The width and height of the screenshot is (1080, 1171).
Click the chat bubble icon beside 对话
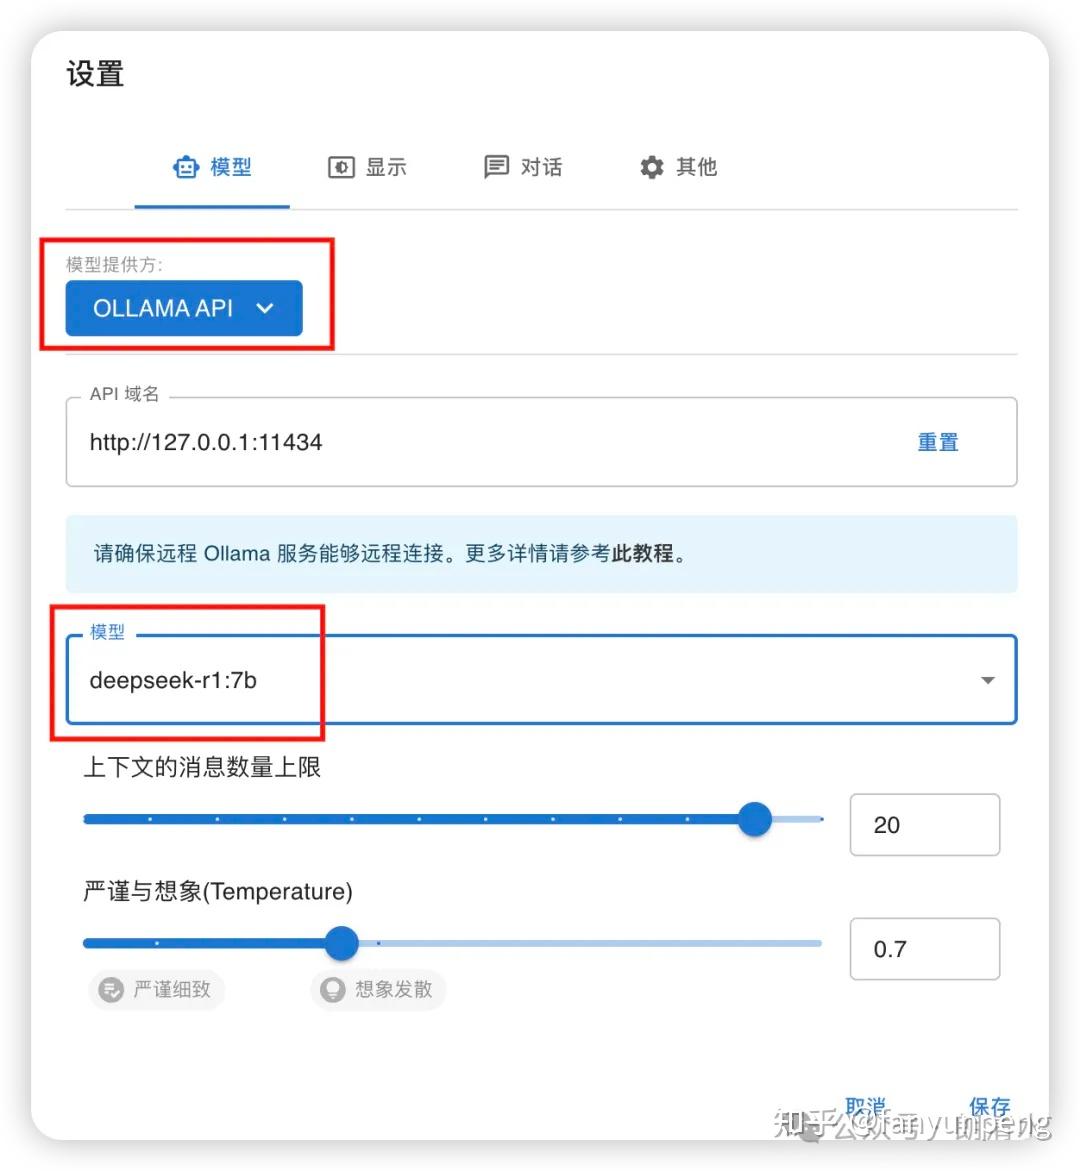pos(496,167)
